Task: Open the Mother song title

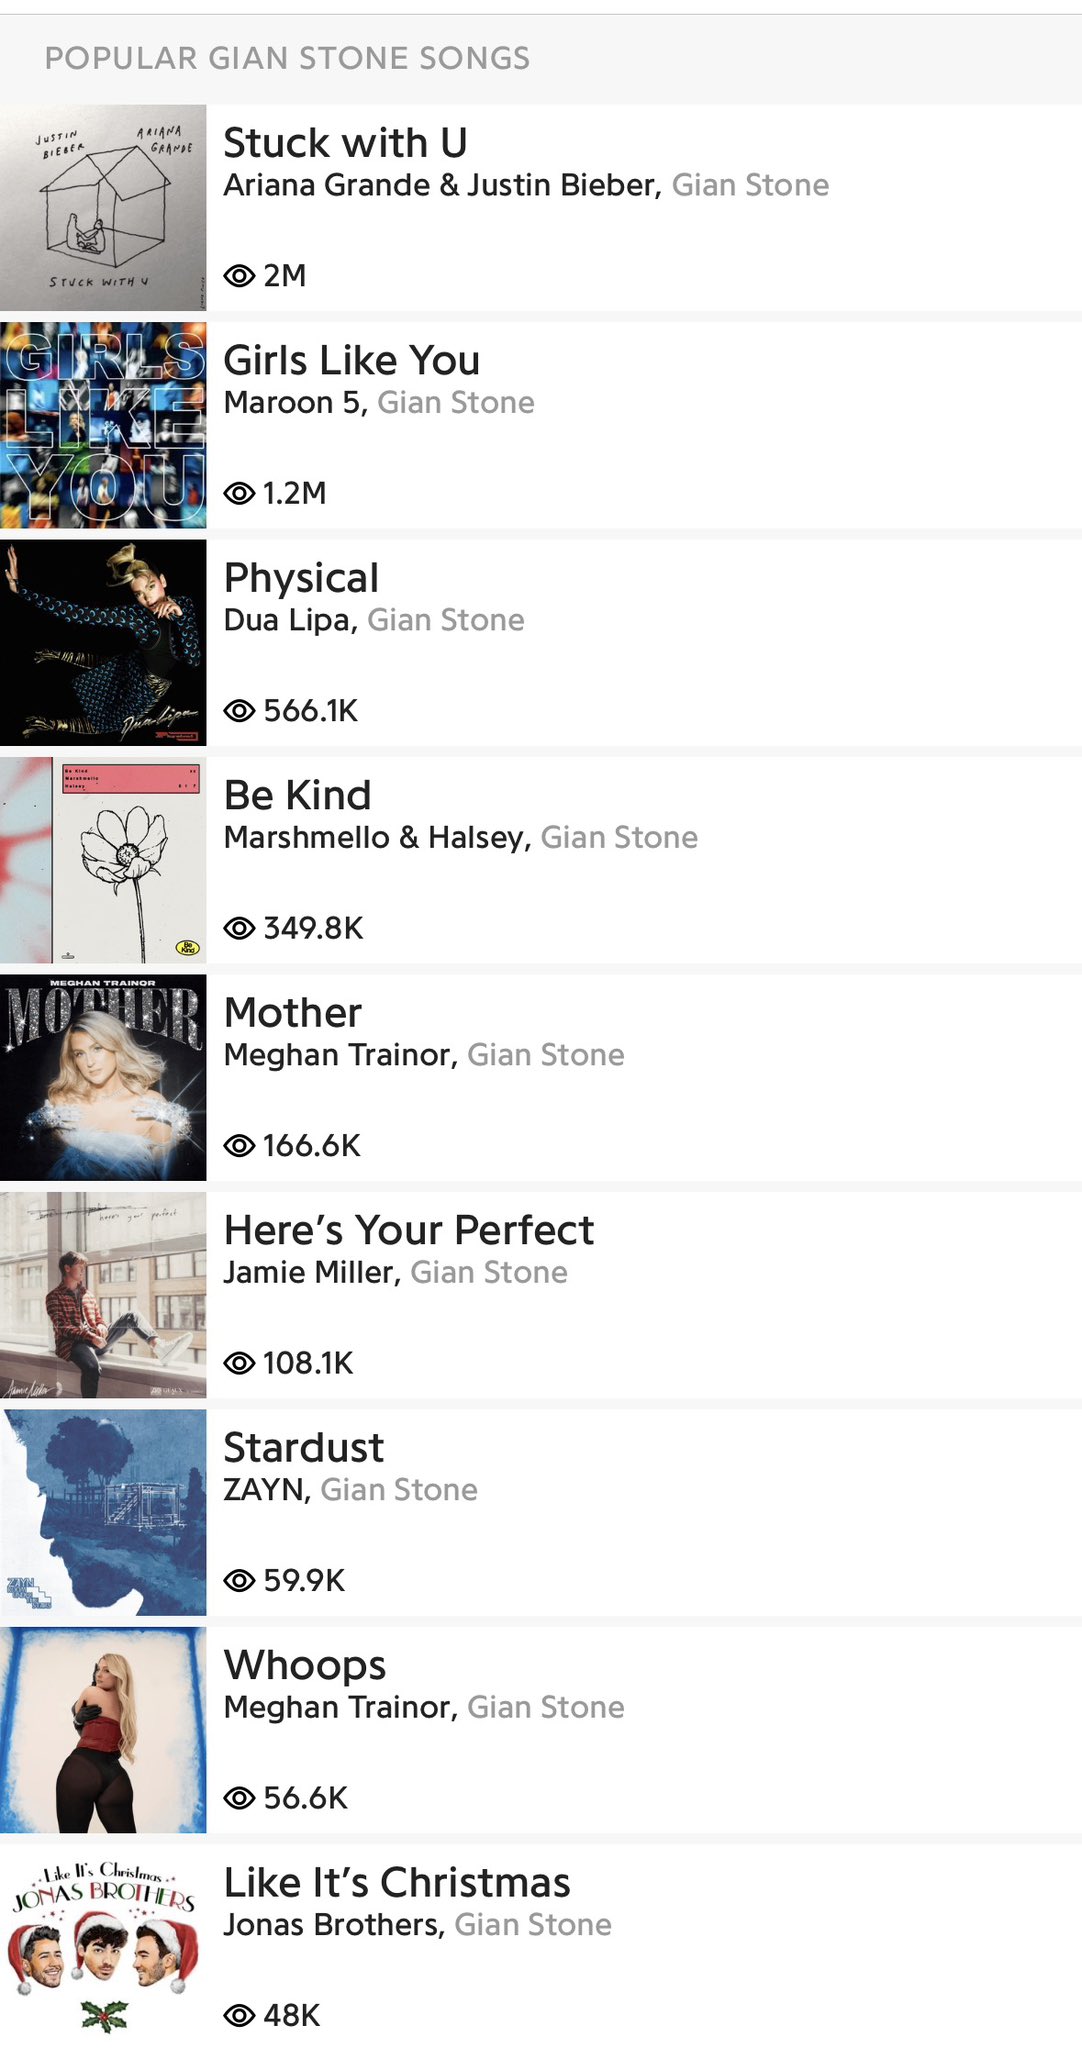Action: (292, 1013)
